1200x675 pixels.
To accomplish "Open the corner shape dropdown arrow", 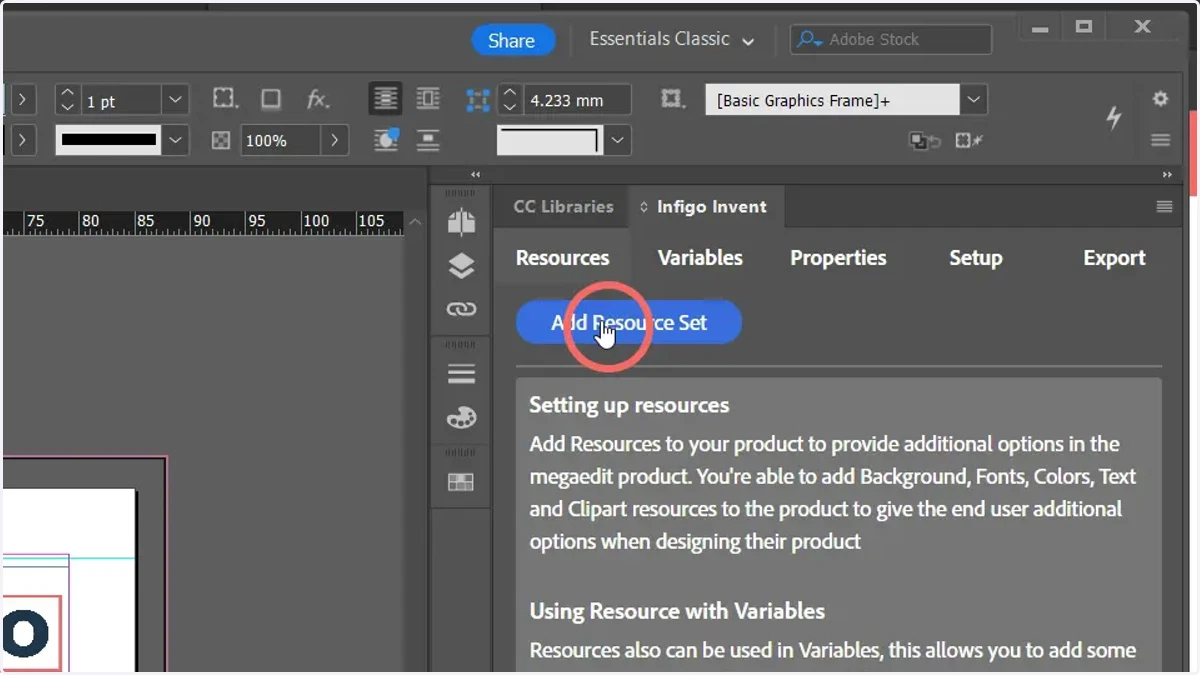I will point(617,141).
